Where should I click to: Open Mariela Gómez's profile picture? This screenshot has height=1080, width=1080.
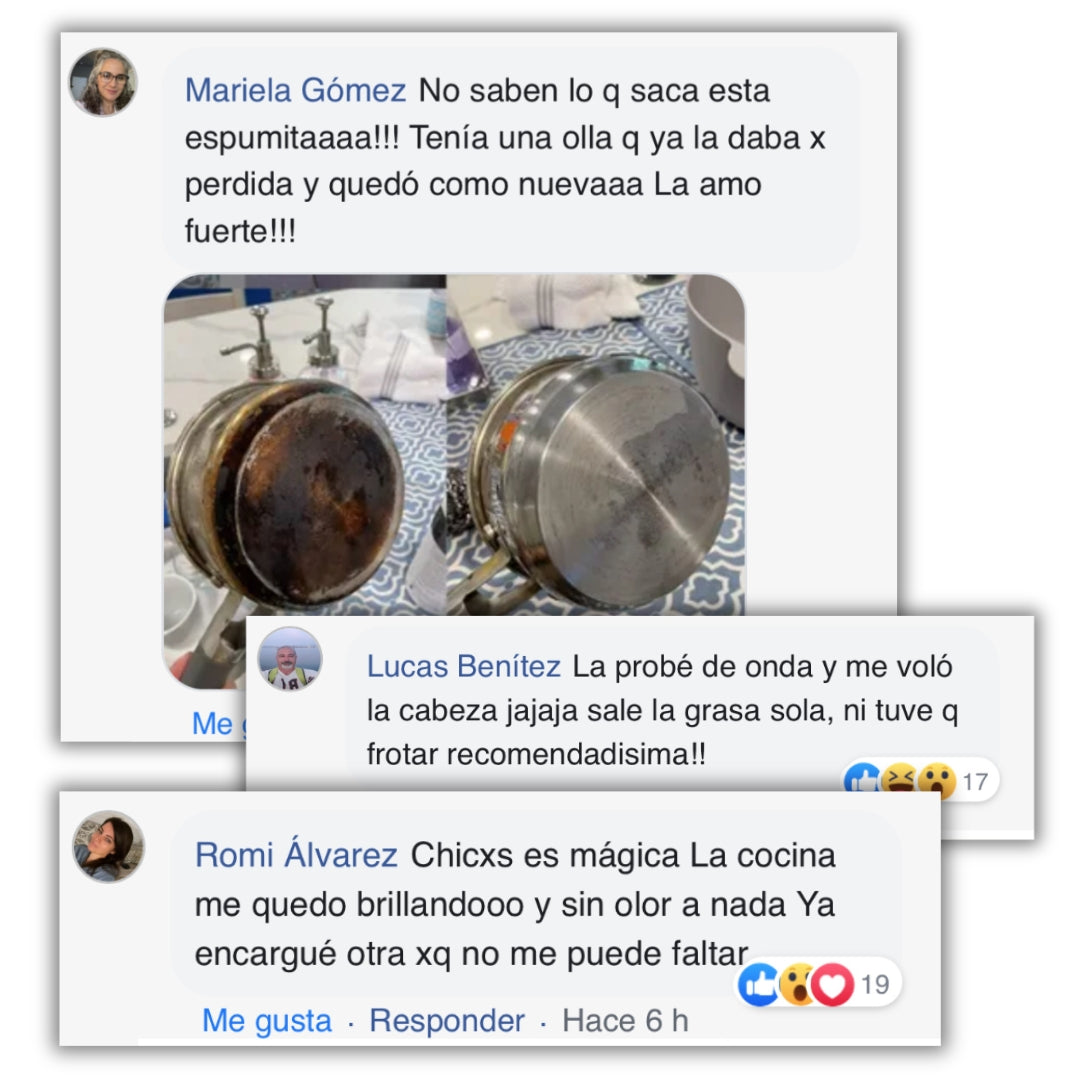pyautogui.click(x=103, y=82)
